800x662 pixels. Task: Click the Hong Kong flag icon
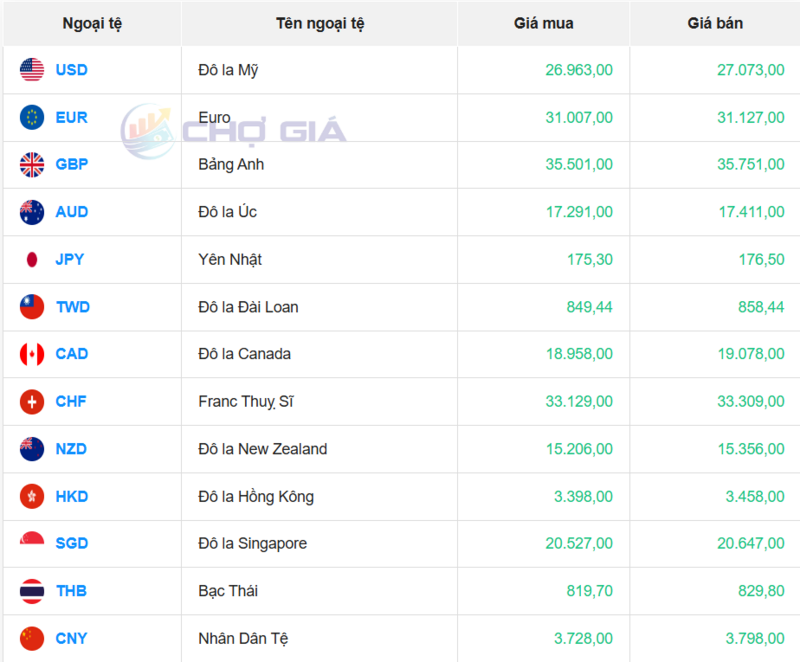click(32, 496)
